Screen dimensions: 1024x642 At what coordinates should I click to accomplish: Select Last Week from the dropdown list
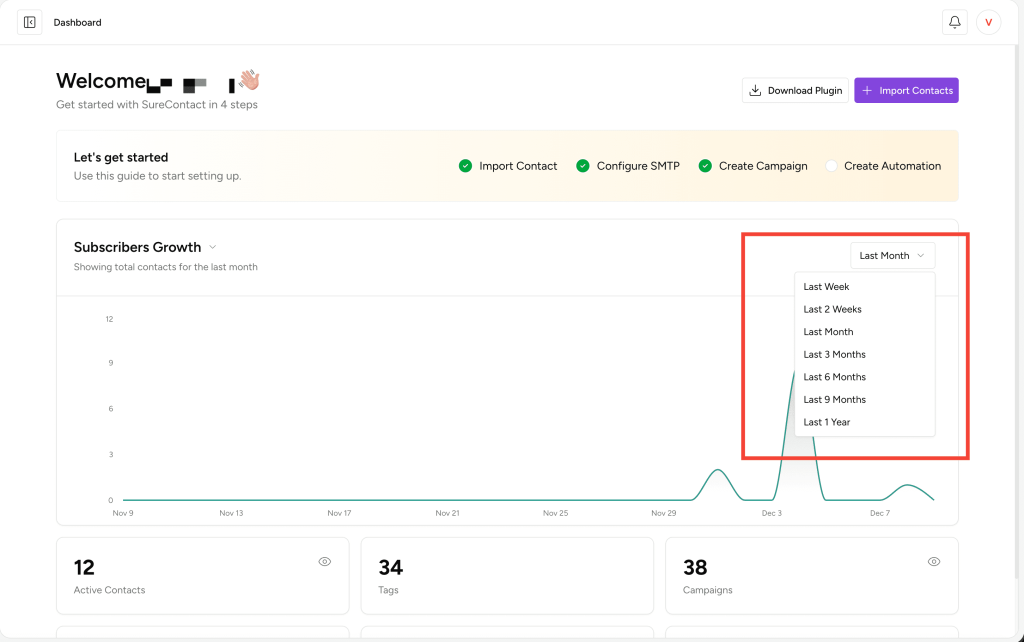pyautogui.click(x=826, y=287)
